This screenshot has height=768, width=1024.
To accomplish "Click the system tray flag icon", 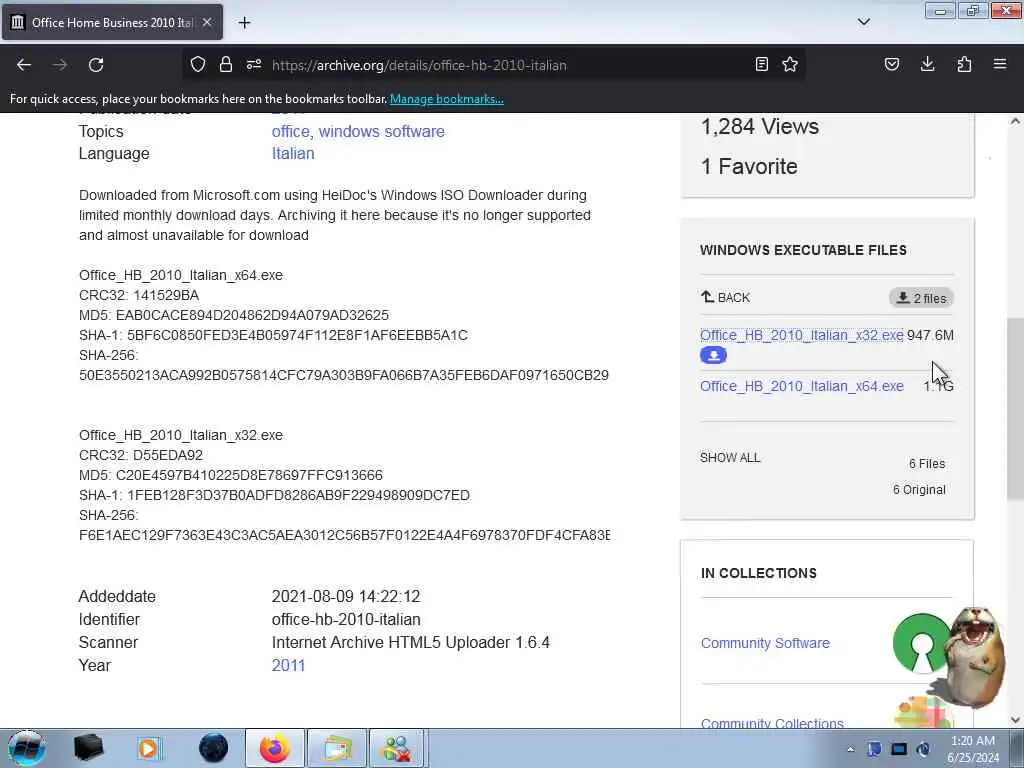I will [874, 749].
